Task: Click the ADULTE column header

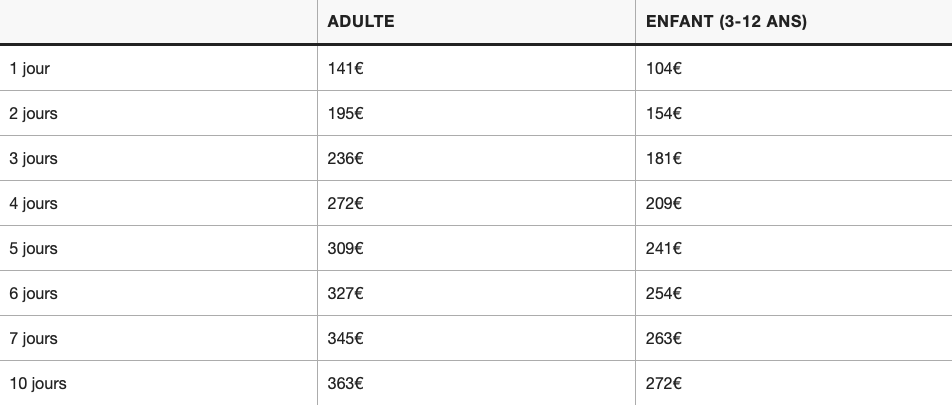Action: coord(361,21)
